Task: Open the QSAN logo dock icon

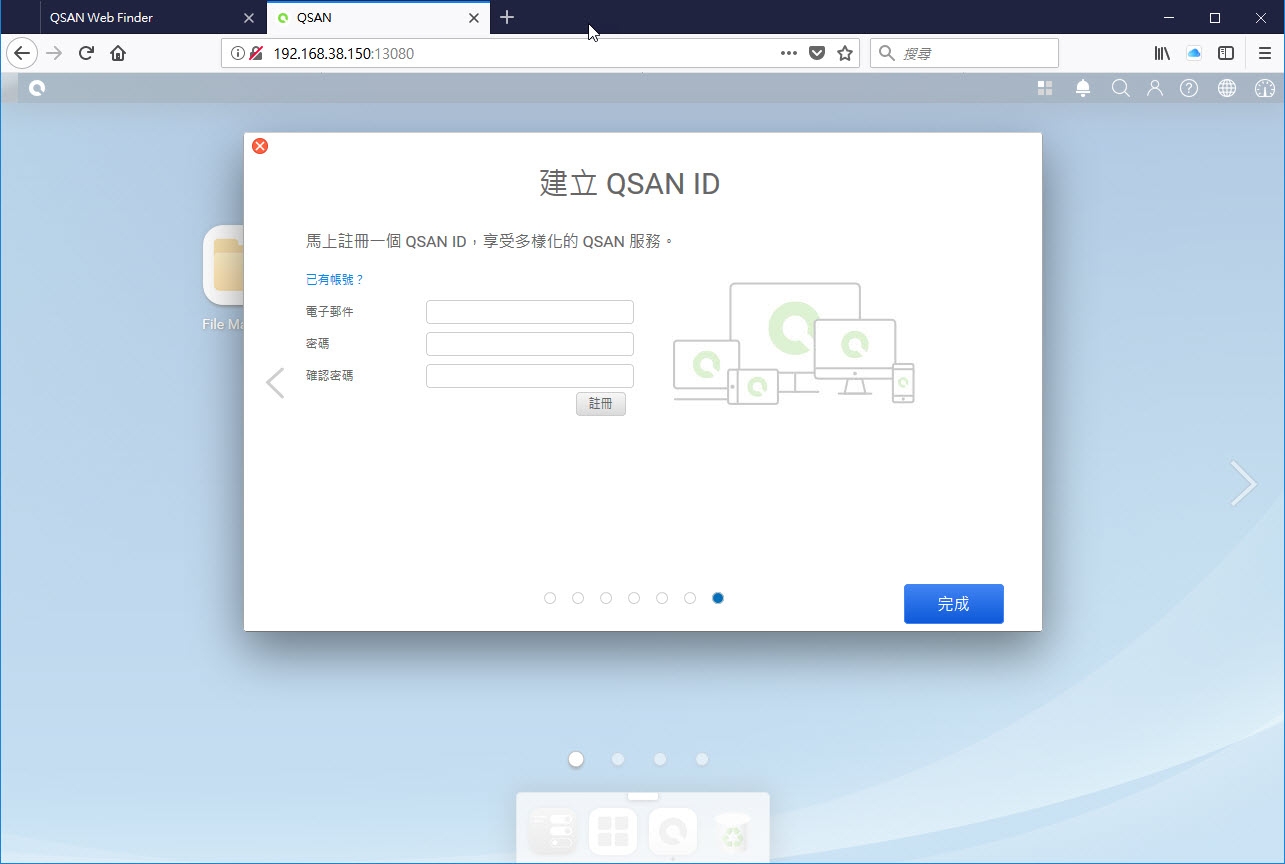Action: point(673,831)
